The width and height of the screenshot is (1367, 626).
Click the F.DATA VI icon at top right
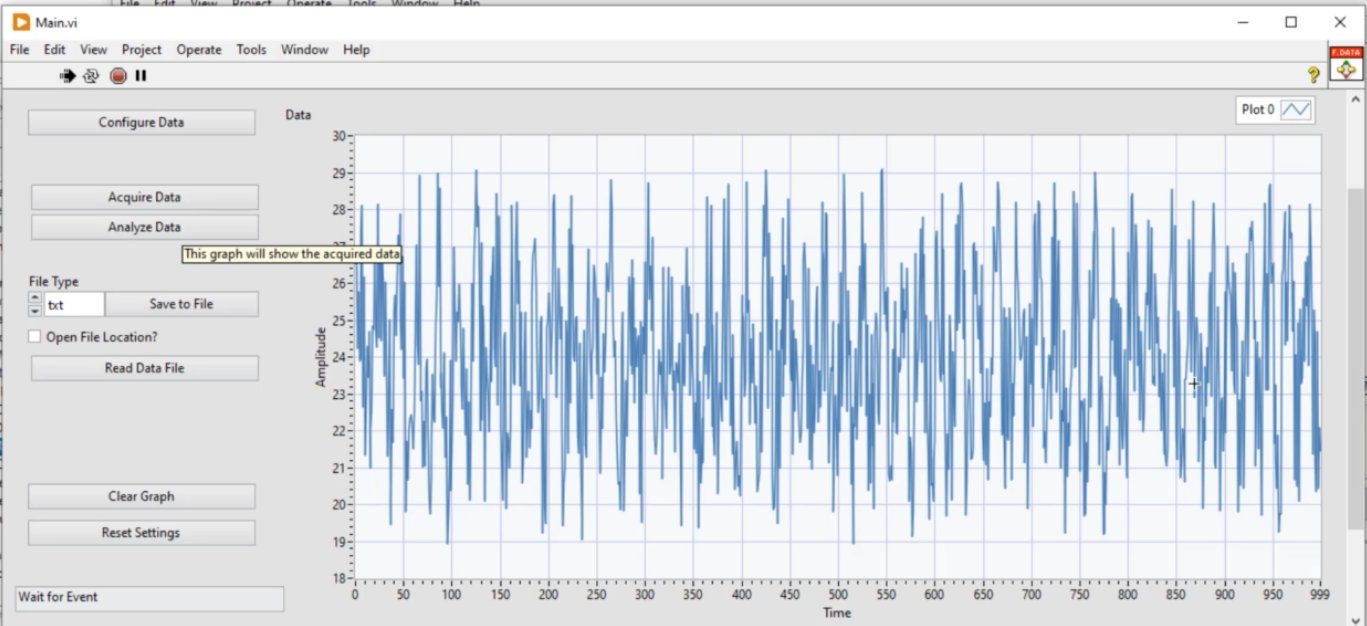[1346, 65]
